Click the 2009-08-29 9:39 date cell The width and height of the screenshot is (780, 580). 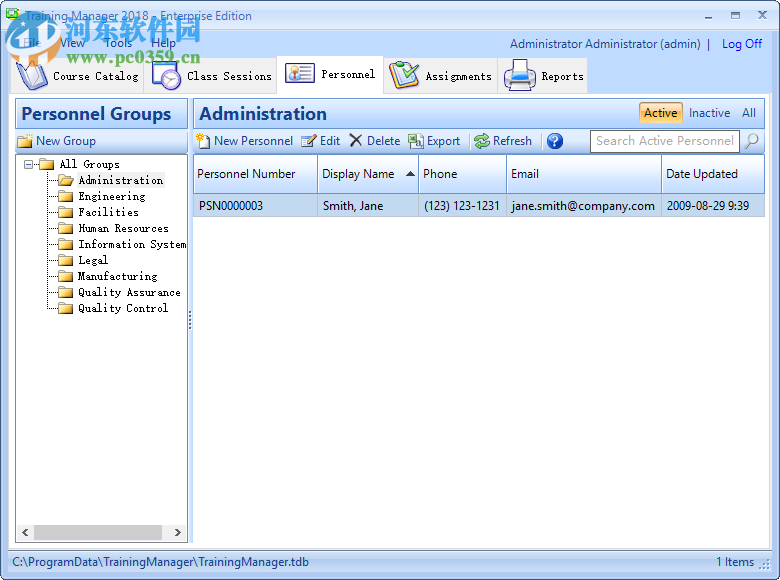[x=713, y=206]
